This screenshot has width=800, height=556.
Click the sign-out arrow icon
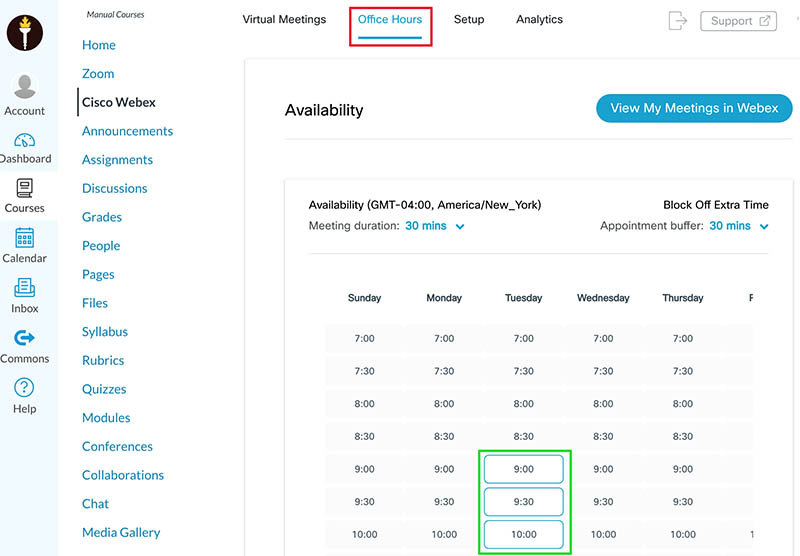[678, 21]
